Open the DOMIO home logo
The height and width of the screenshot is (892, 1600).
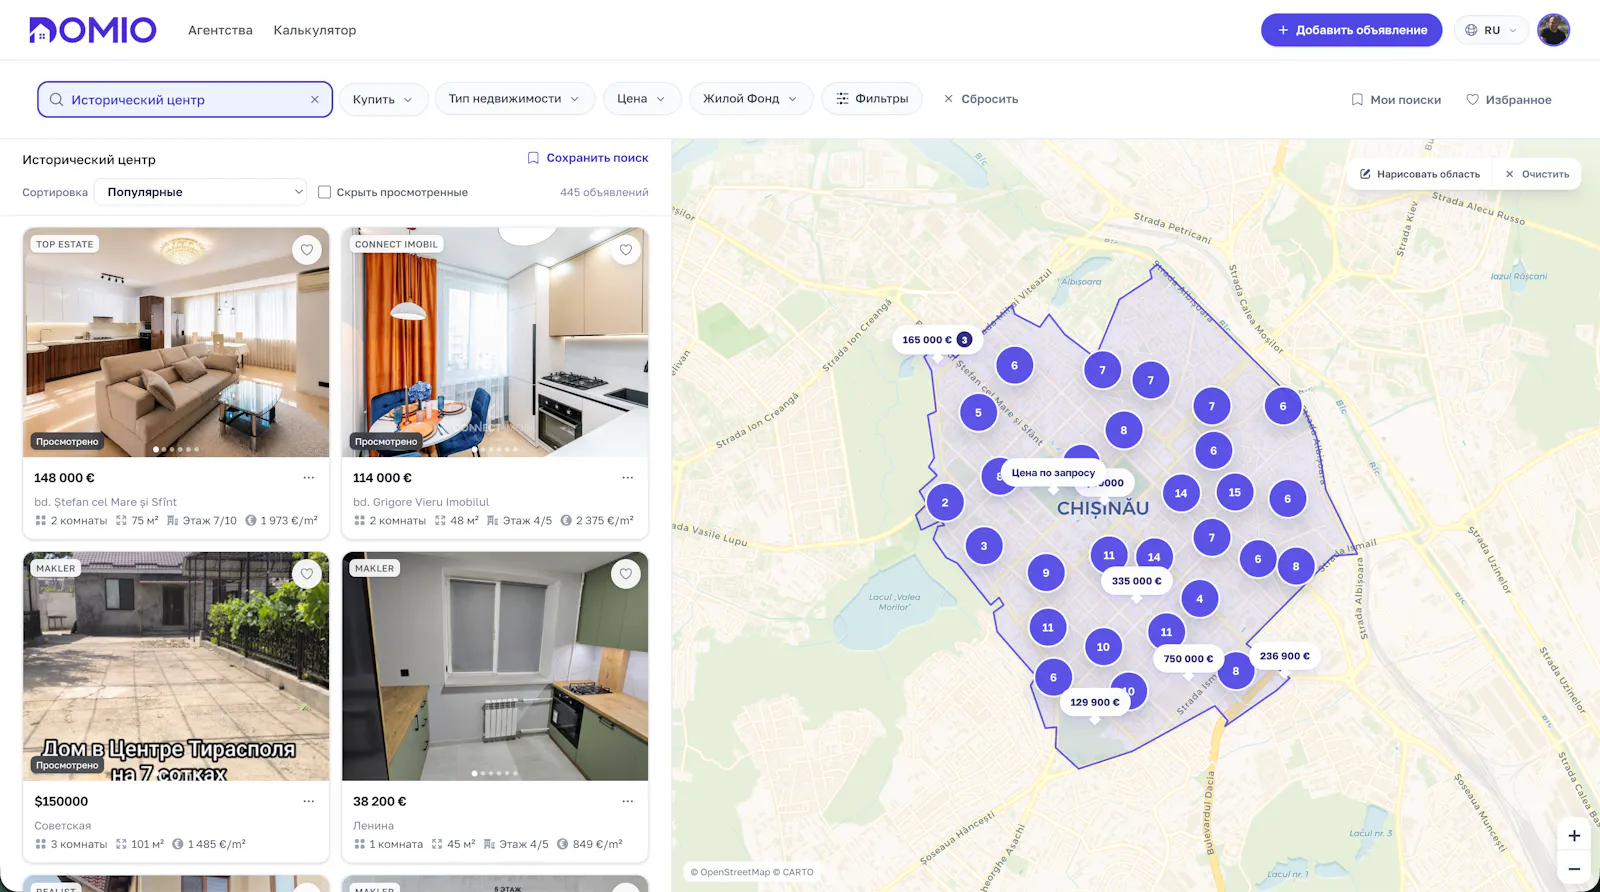pyautogui.click(x=92, y=30)
